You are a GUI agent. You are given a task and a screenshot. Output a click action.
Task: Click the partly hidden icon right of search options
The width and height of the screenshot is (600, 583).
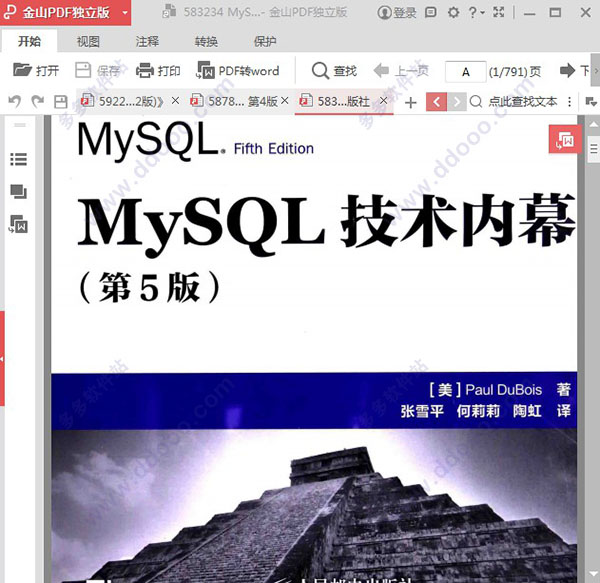click(591, 102)
